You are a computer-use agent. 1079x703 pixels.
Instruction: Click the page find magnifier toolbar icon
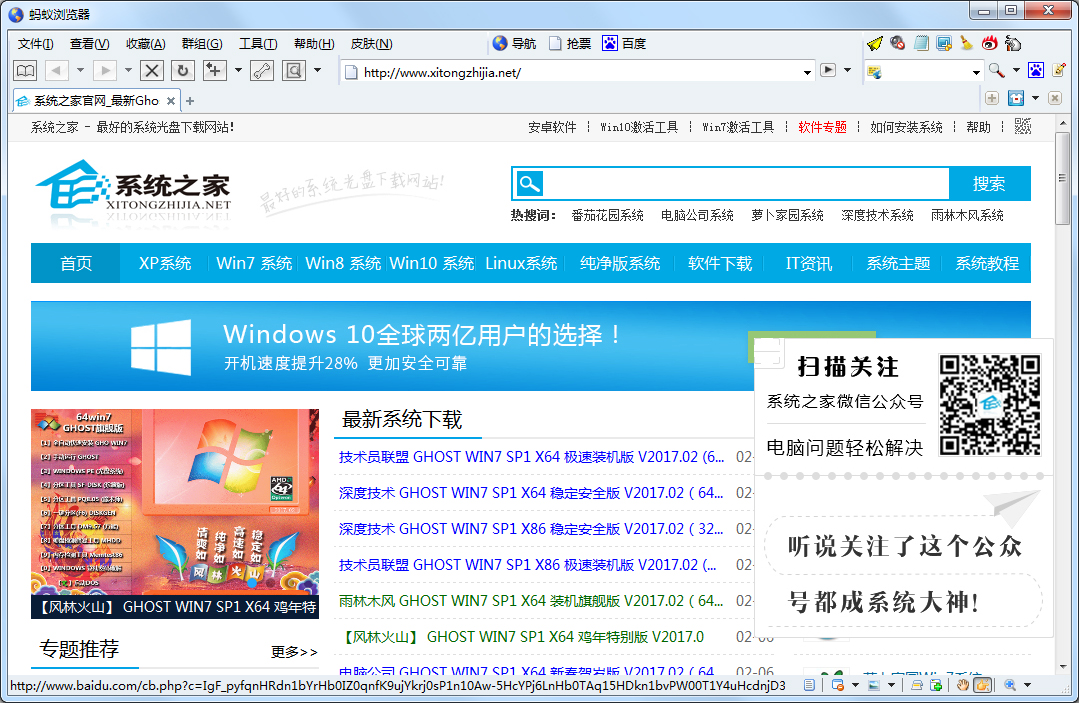point(294,70)
